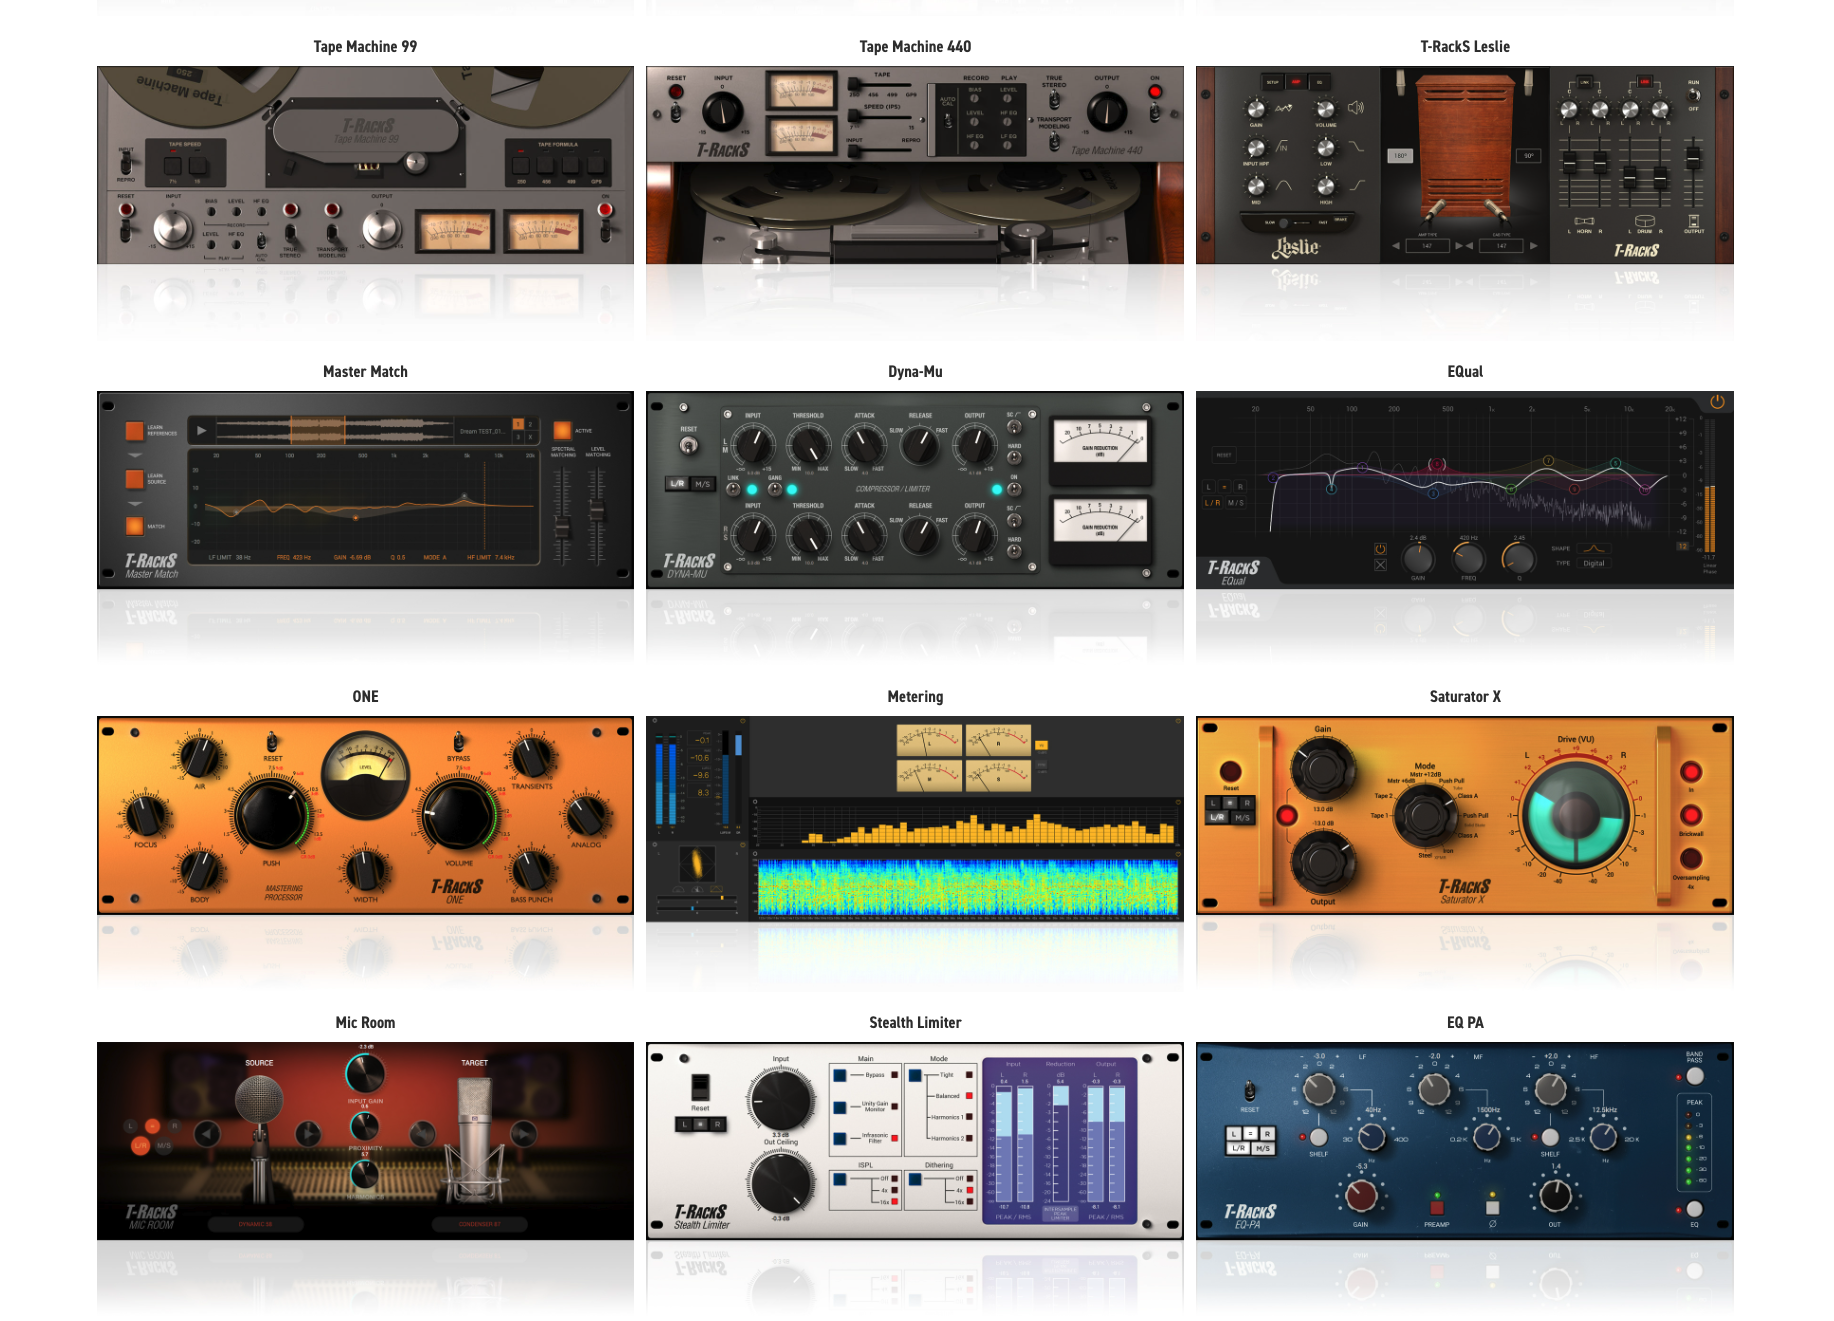This screenshot has height=1321, width=1834.
Task: Click the 'ONE' plugin title
Action: 365,696
